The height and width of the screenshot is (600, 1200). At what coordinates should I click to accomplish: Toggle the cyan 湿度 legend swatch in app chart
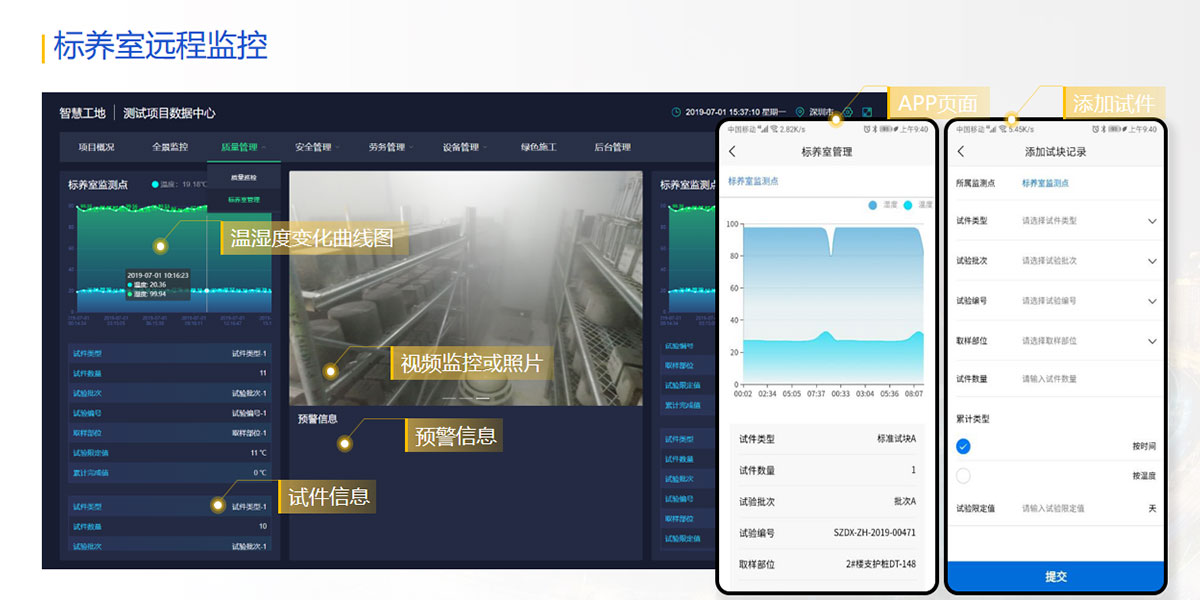(x=908, y=204)
